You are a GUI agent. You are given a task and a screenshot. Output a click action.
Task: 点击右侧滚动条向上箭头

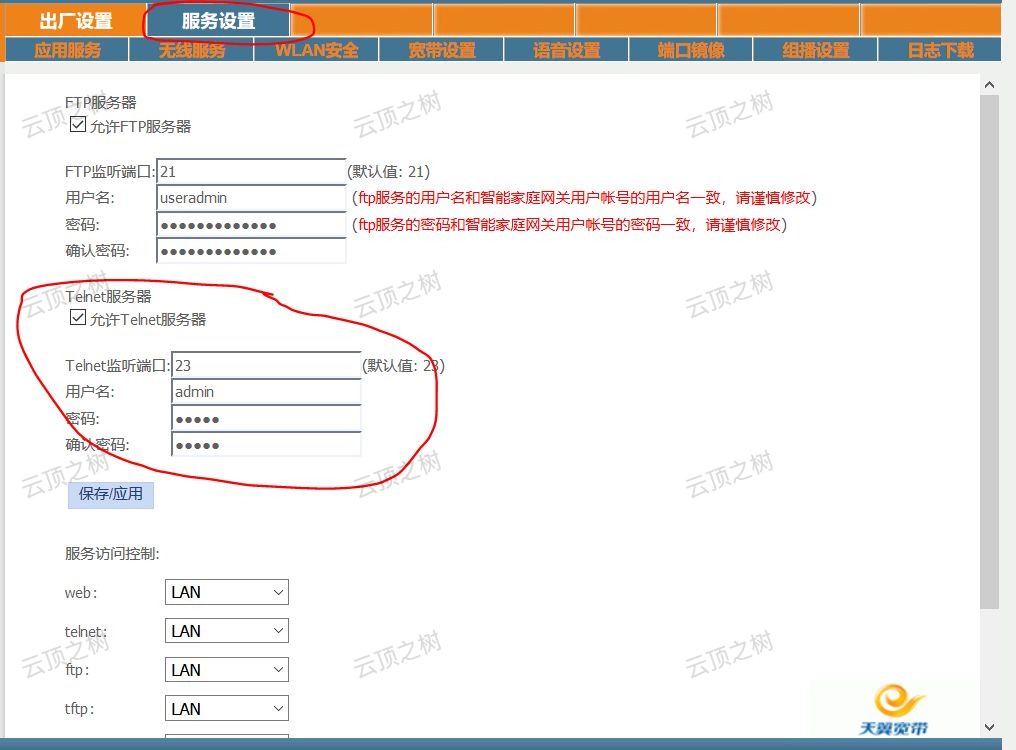[989, 84]
